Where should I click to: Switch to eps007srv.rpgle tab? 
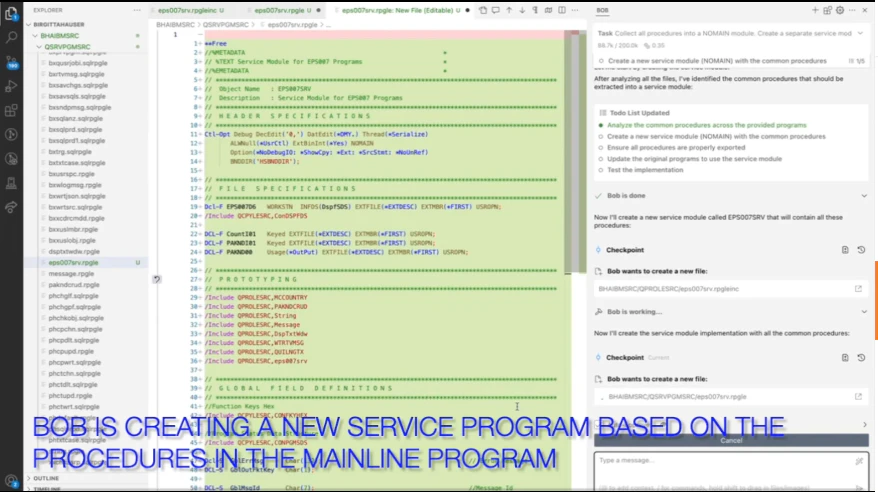pos(284,10)
